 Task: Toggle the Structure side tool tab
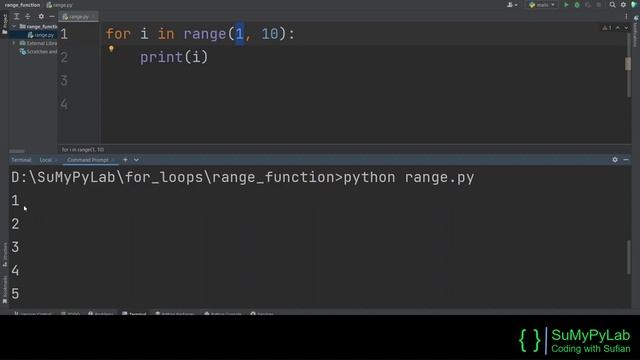[x=4, y=254]
